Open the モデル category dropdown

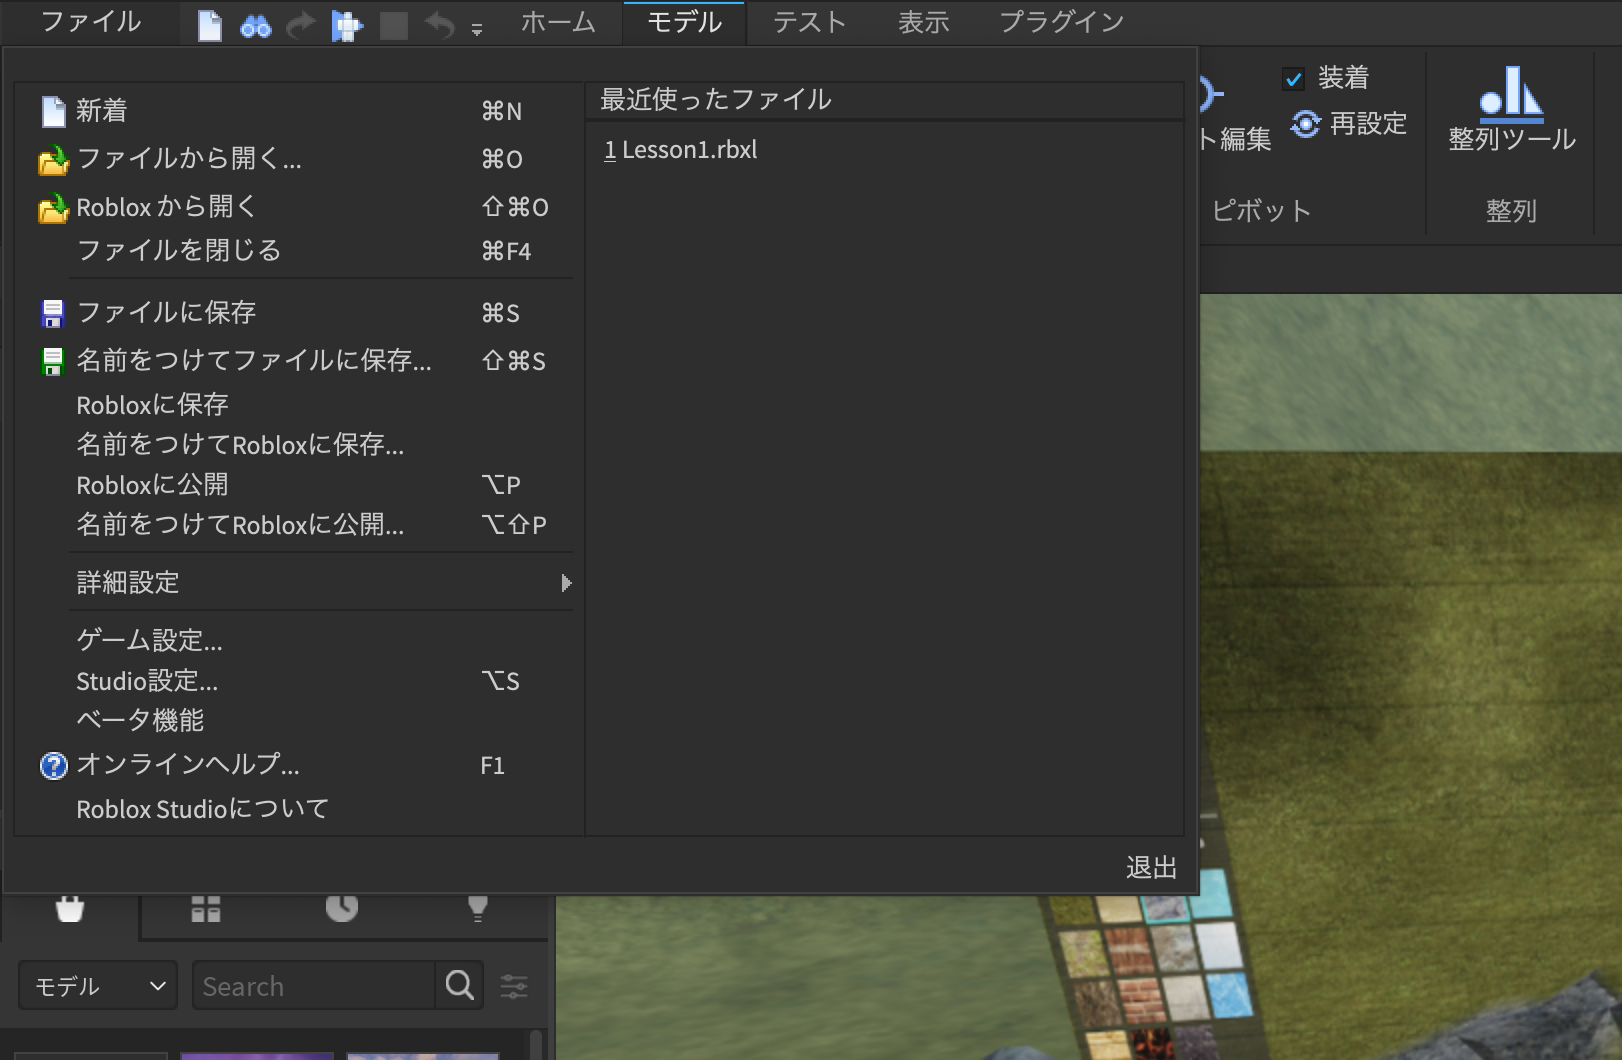(98, 986)
